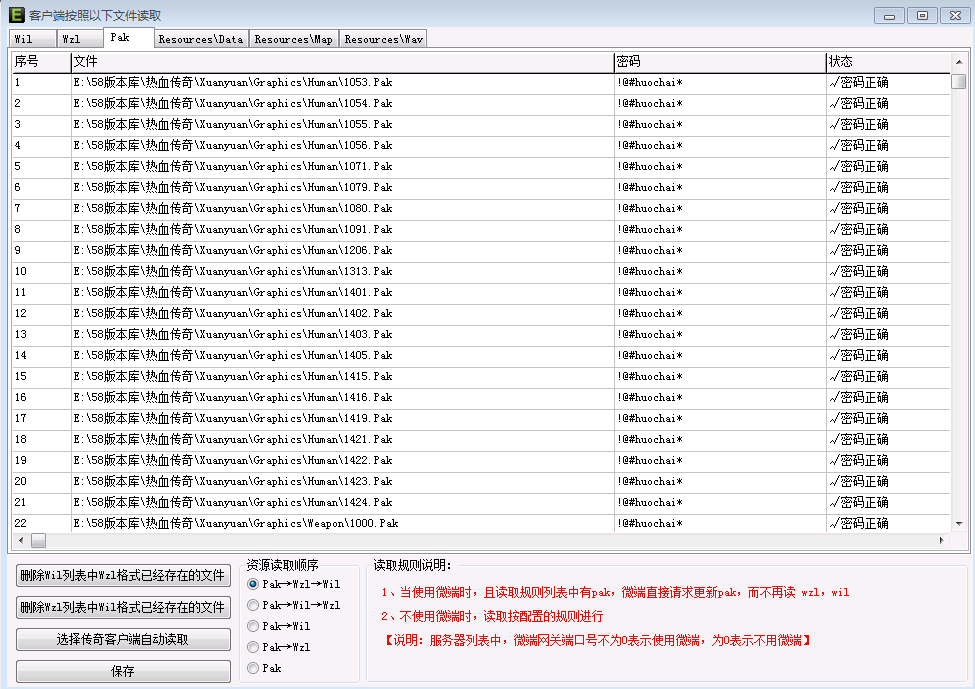The width and height of the screenshot is (975, 689).
Task: Open the Resources\Map tab
Action: (294, 39)
